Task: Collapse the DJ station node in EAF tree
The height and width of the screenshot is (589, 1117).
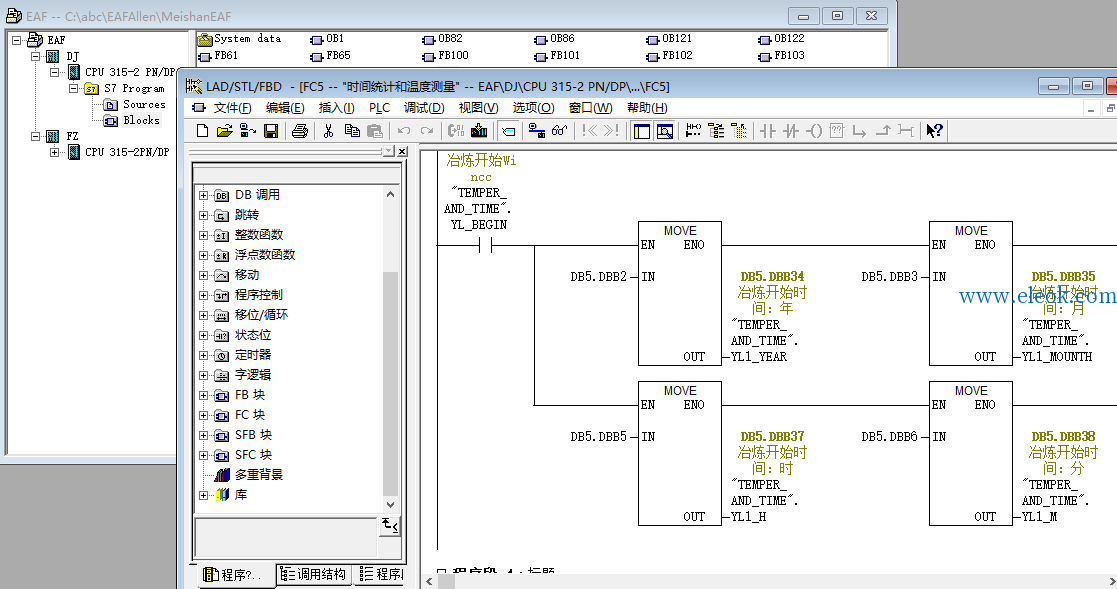Action: (36, 56)
